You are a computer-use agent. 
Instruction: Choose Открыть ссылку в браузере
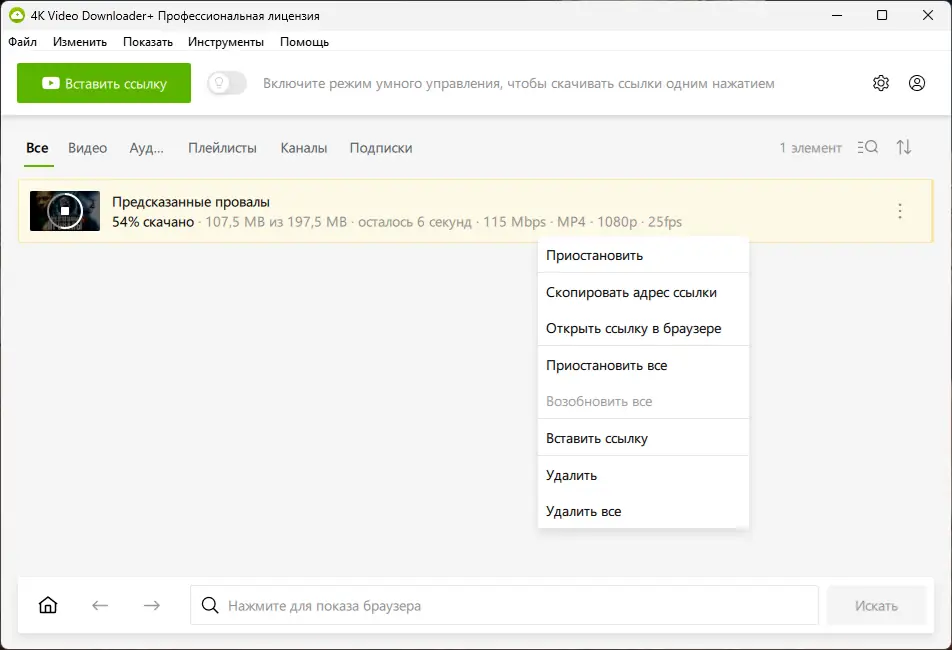(x=643, y=328)
